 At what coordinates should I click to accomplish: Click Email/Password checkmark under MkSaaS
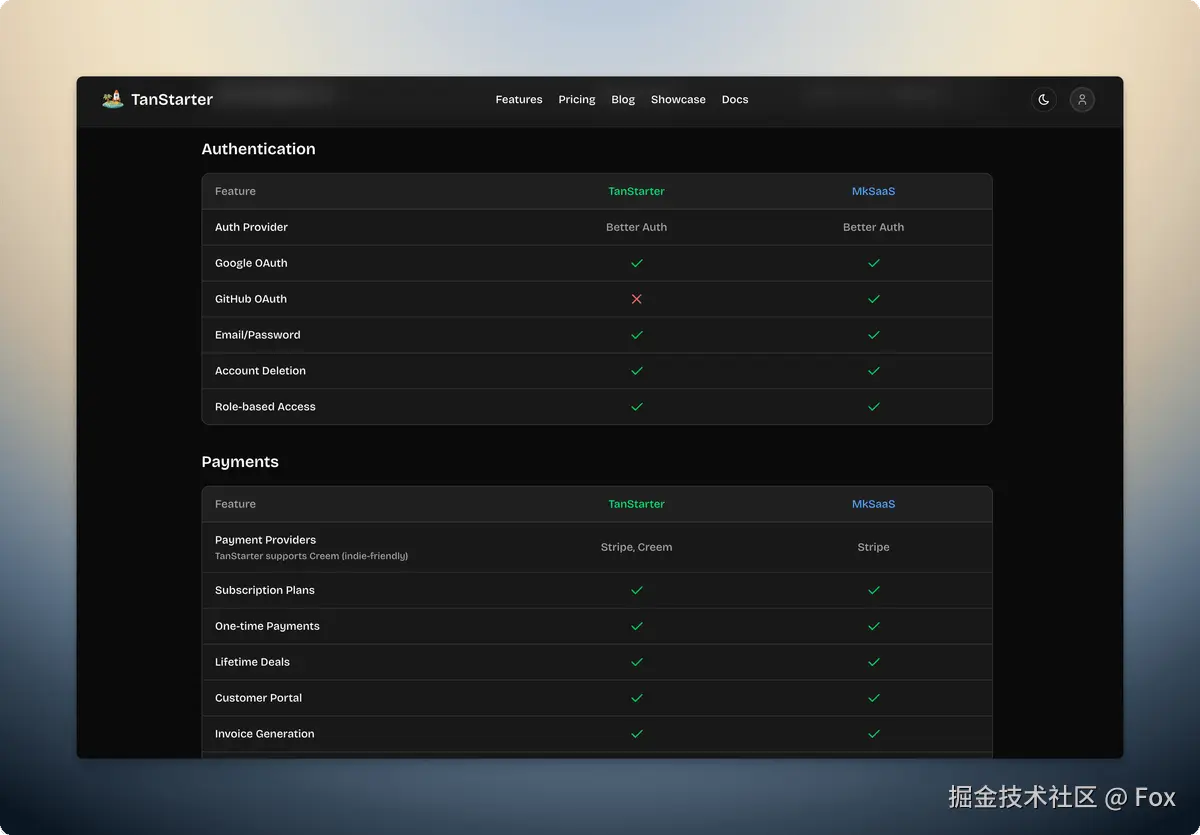[x=874, y=335]
